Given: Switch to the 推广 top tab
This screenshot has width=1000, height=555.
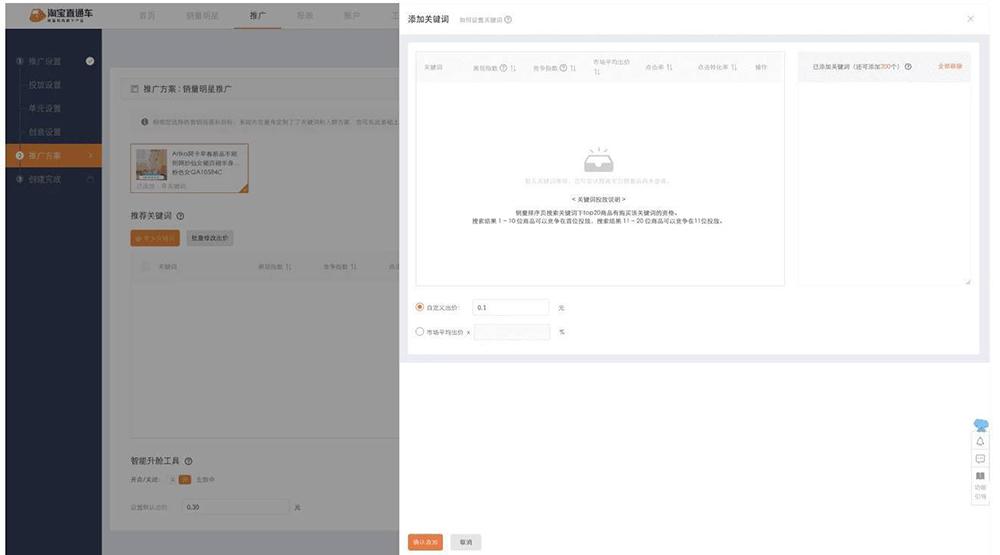Looking at the screenshot, I should 257,16.
